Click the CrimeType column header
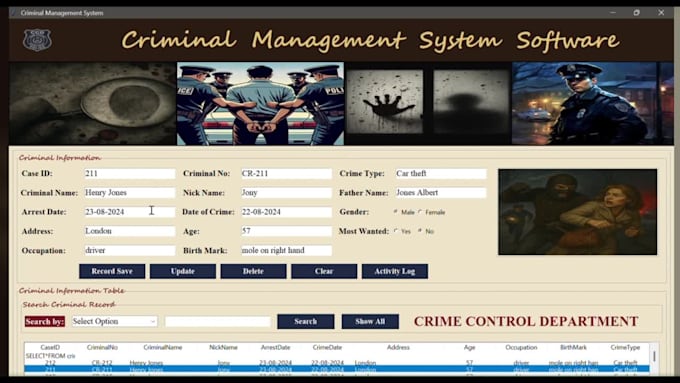Viewport: 680px width, 383px height. click(x=625, y=347)
